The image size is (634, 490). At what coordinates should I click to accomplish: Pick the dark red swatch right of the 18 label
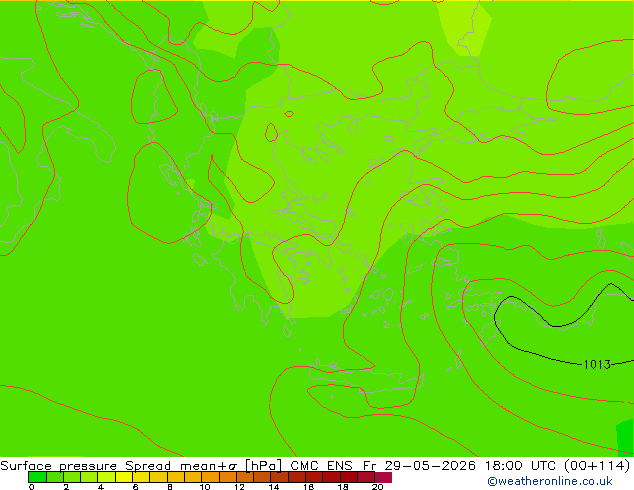pos(349,477)
